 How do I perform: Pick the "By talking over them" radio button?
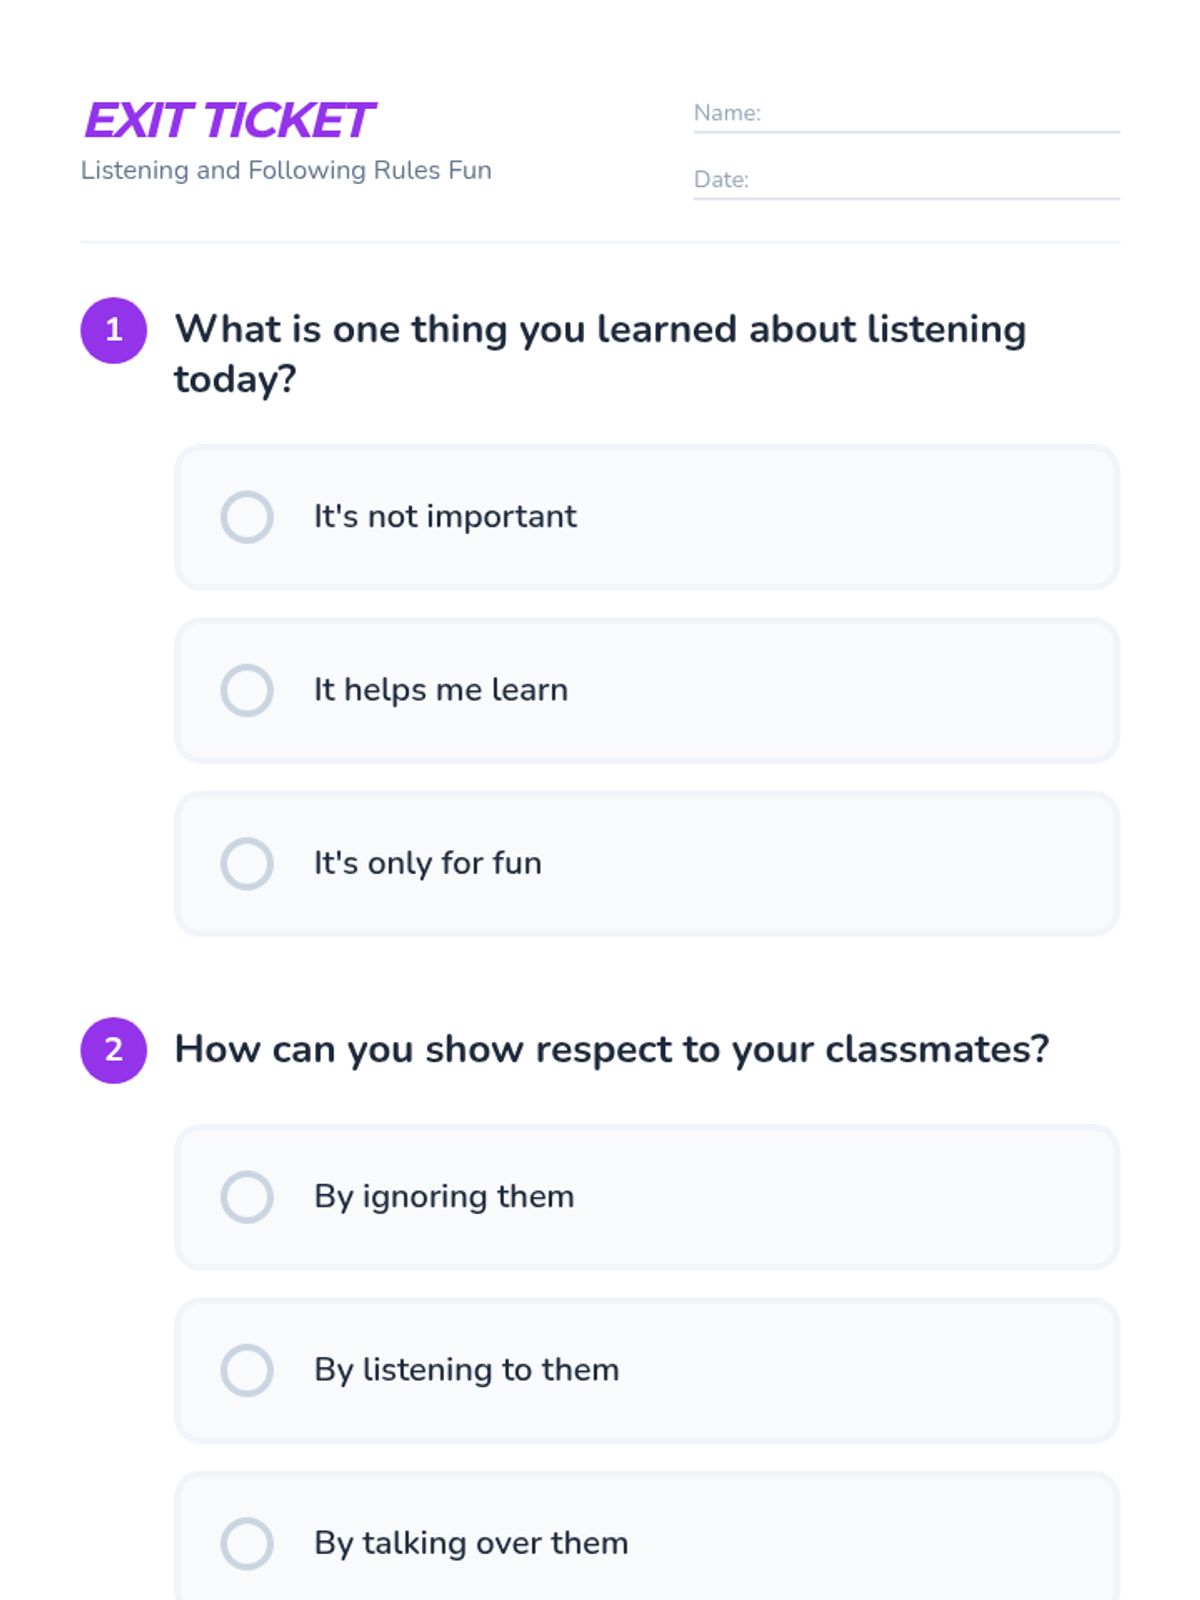247,1543
